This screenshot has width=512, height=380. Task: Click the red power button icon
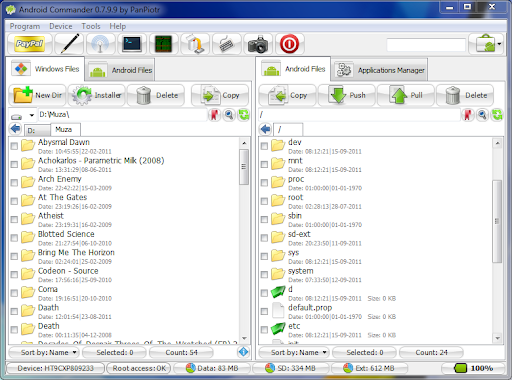point(289,44)
